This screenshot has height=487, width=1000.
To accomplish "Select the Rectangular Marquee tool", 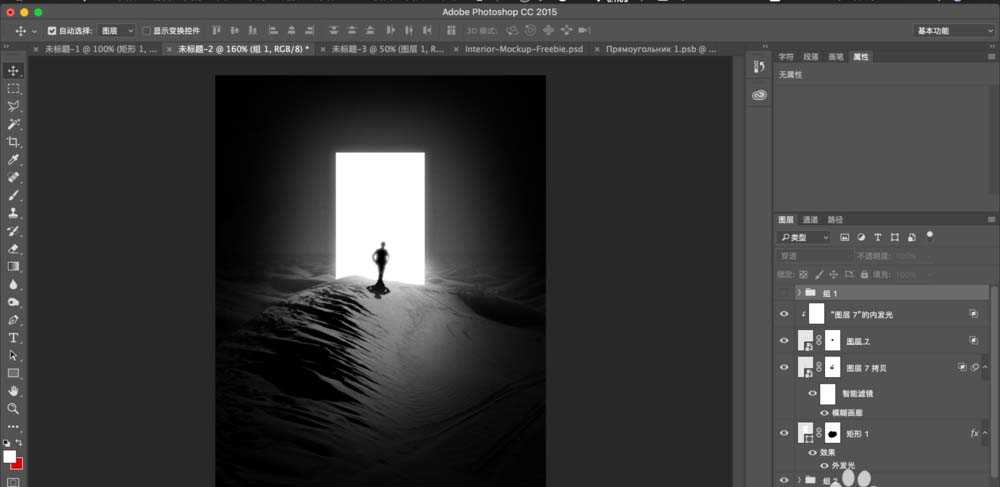I will pos(14,89).
